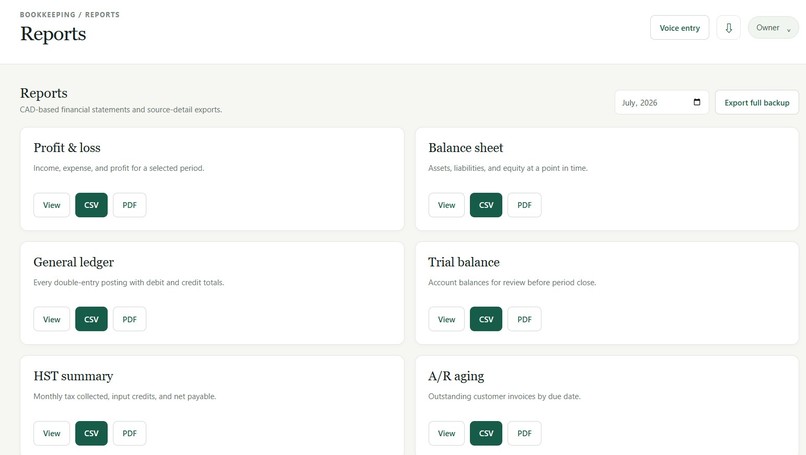View the General ledger report

tap(51, 319)
